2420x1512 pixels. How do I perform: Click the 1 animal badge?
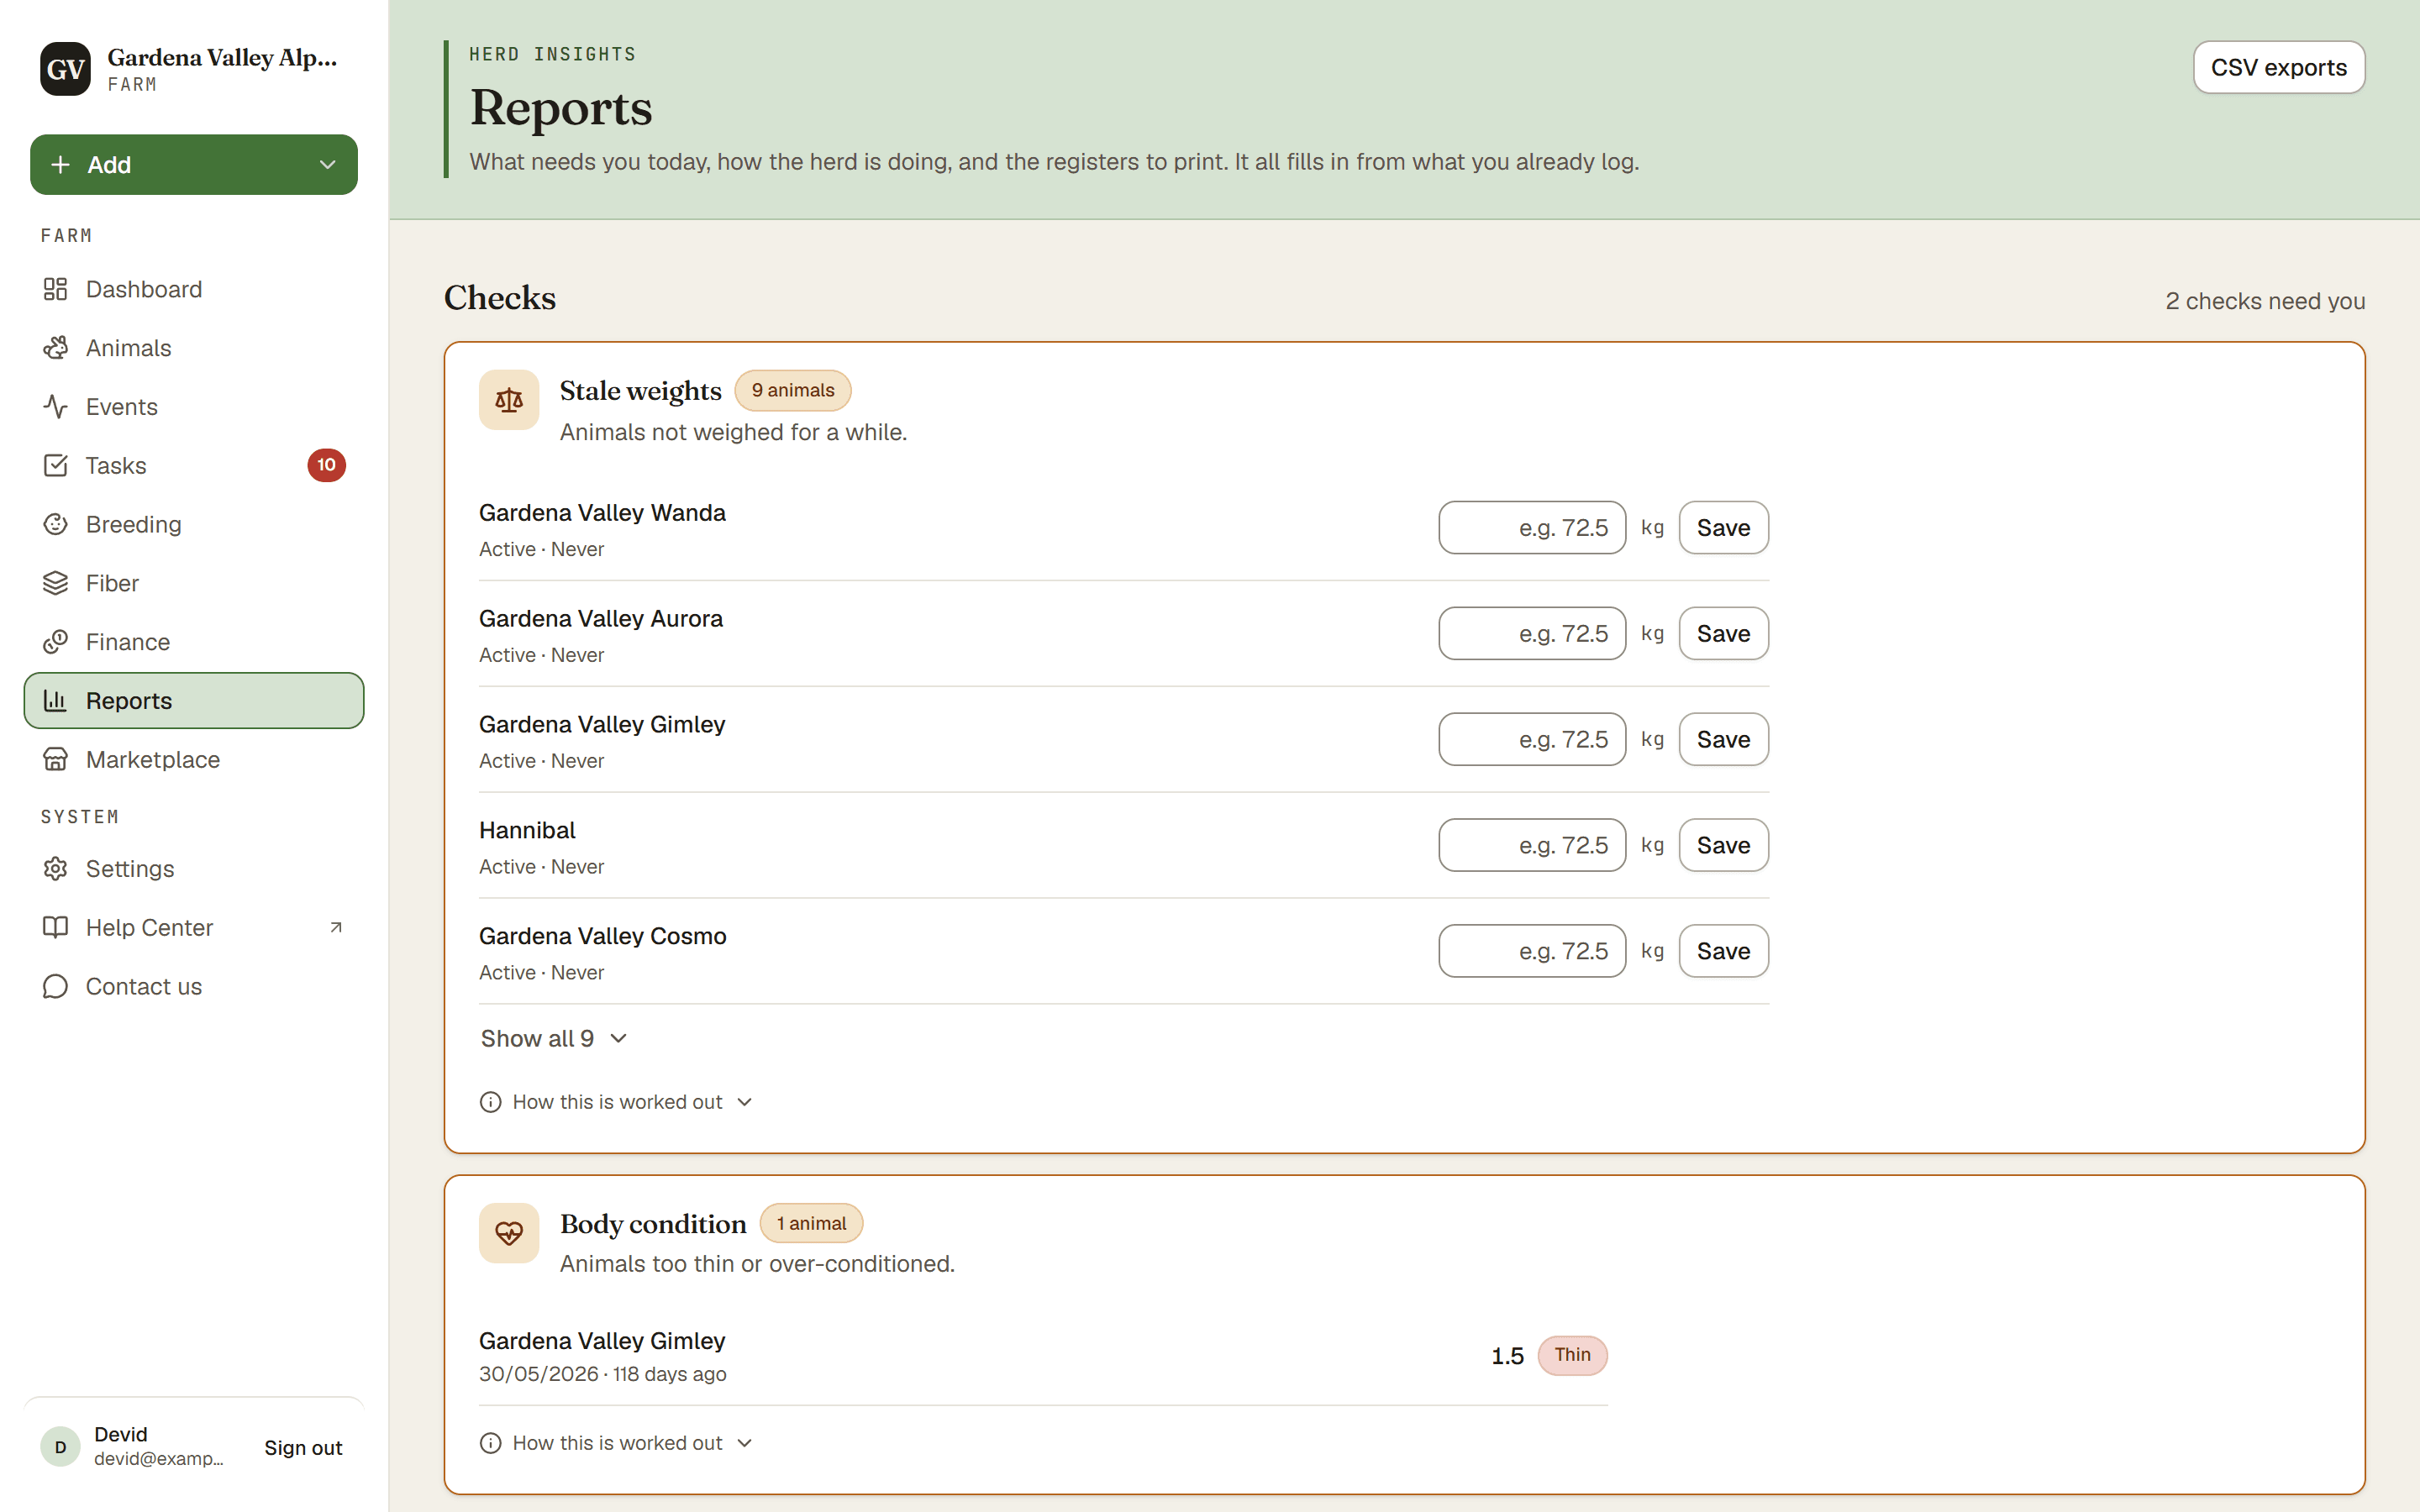click(811, 1224)
